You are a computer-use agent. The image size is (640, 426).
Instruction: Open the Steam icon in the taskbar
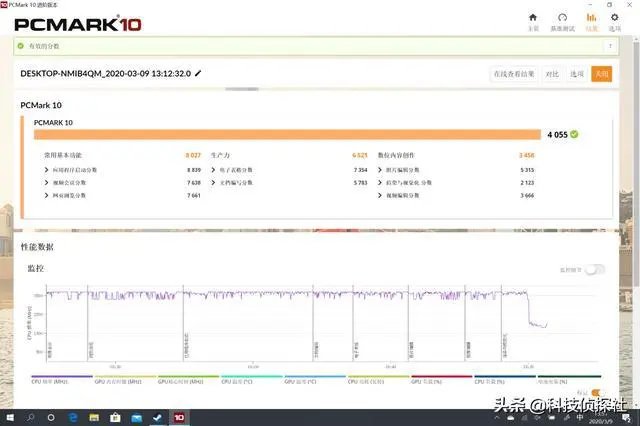(157, 417)
